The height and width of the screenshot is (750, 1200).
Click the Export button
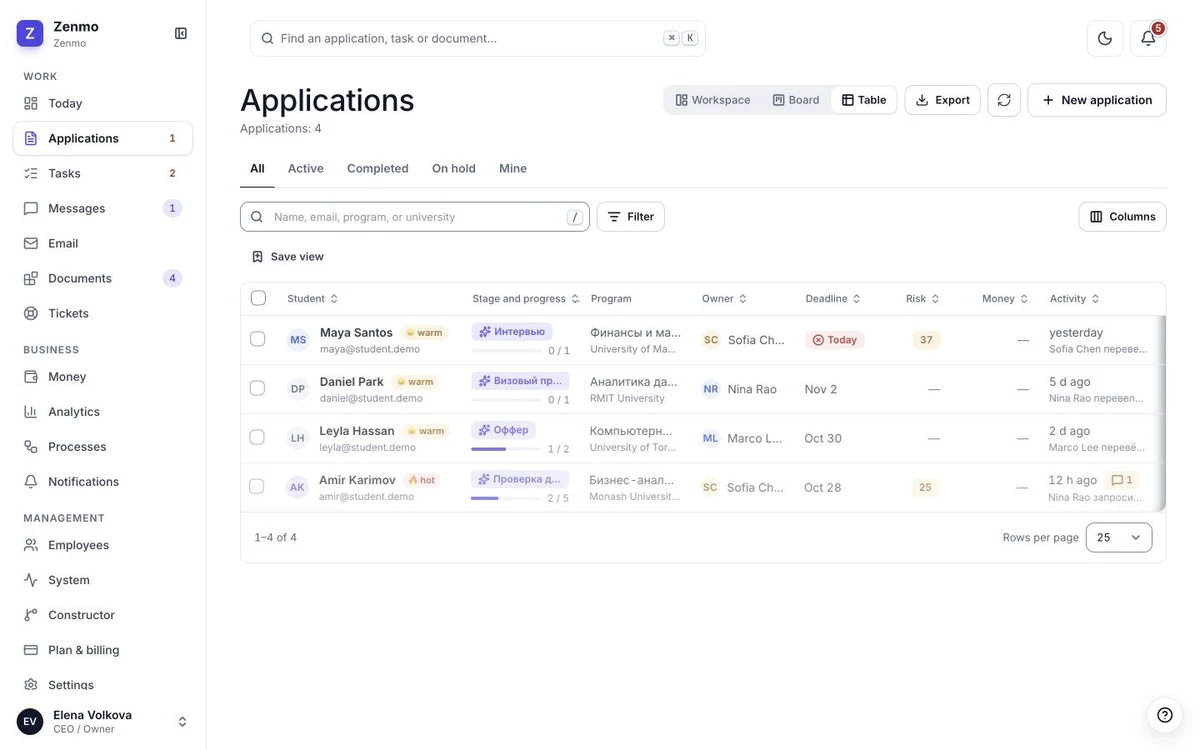[x=942, y=100]
